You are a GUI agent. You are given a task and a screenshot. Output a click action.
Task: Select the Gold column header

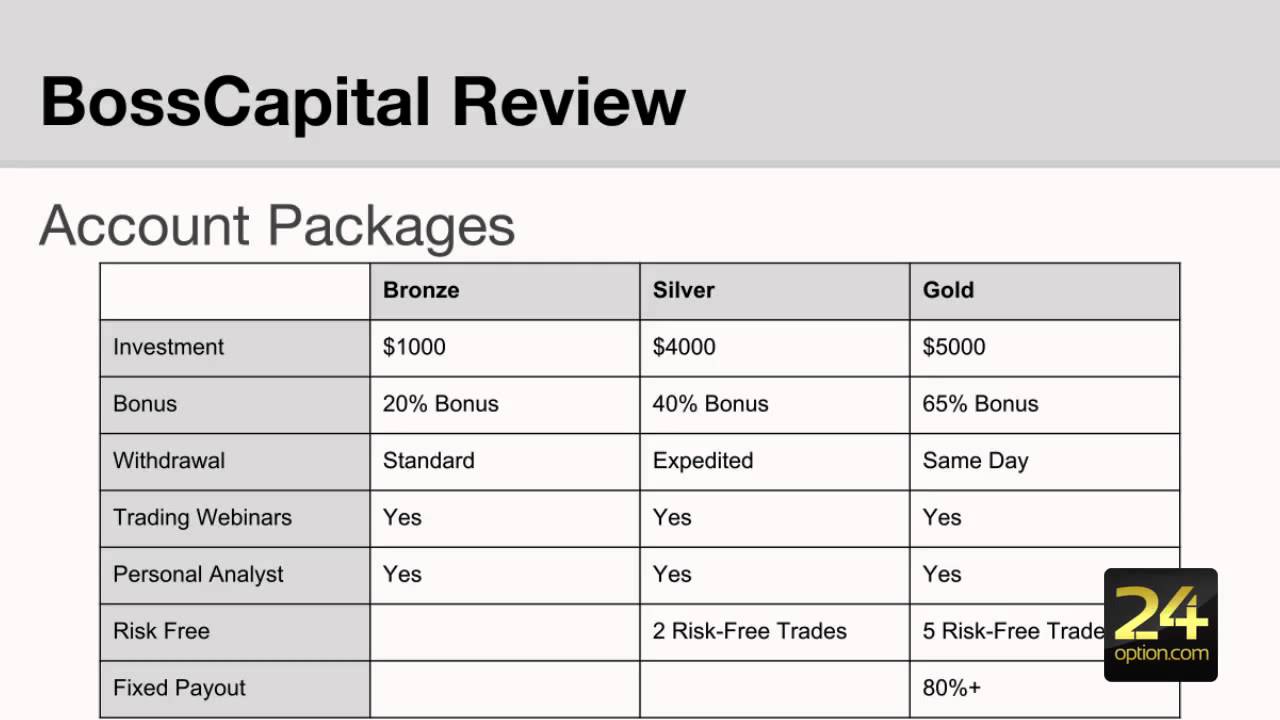pyautogui.click(x=948, y=290)
